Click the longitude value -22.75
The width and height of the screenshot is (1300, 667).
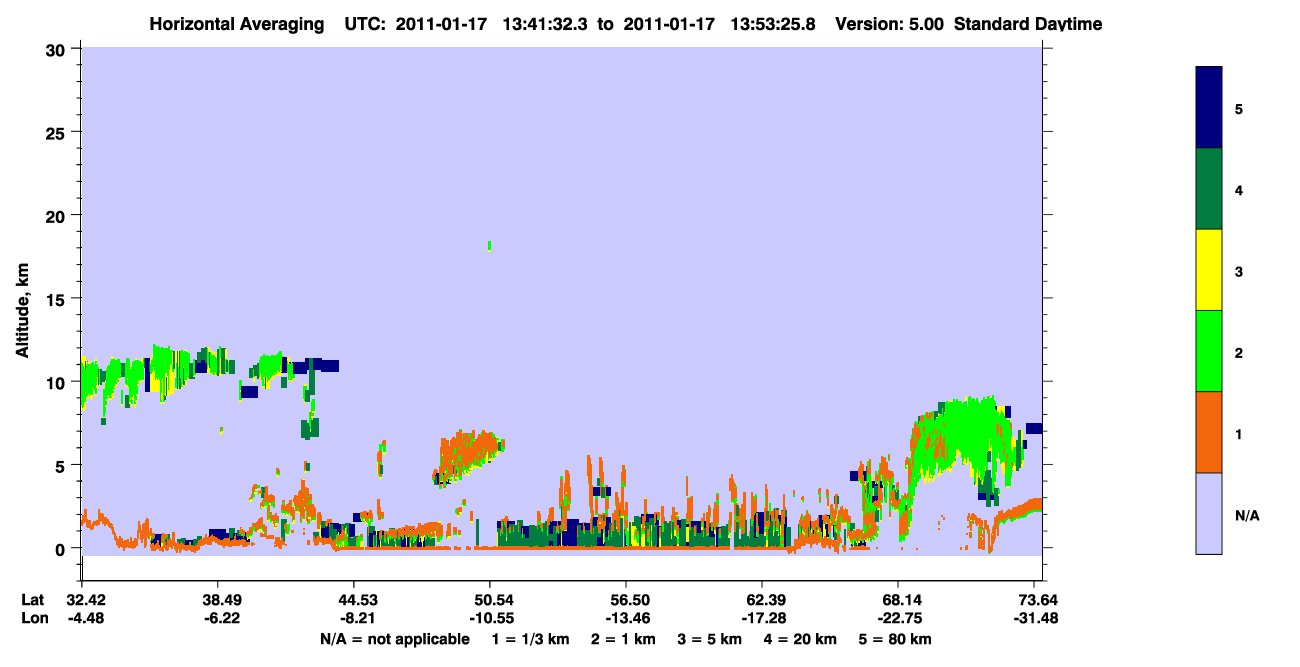898,618
